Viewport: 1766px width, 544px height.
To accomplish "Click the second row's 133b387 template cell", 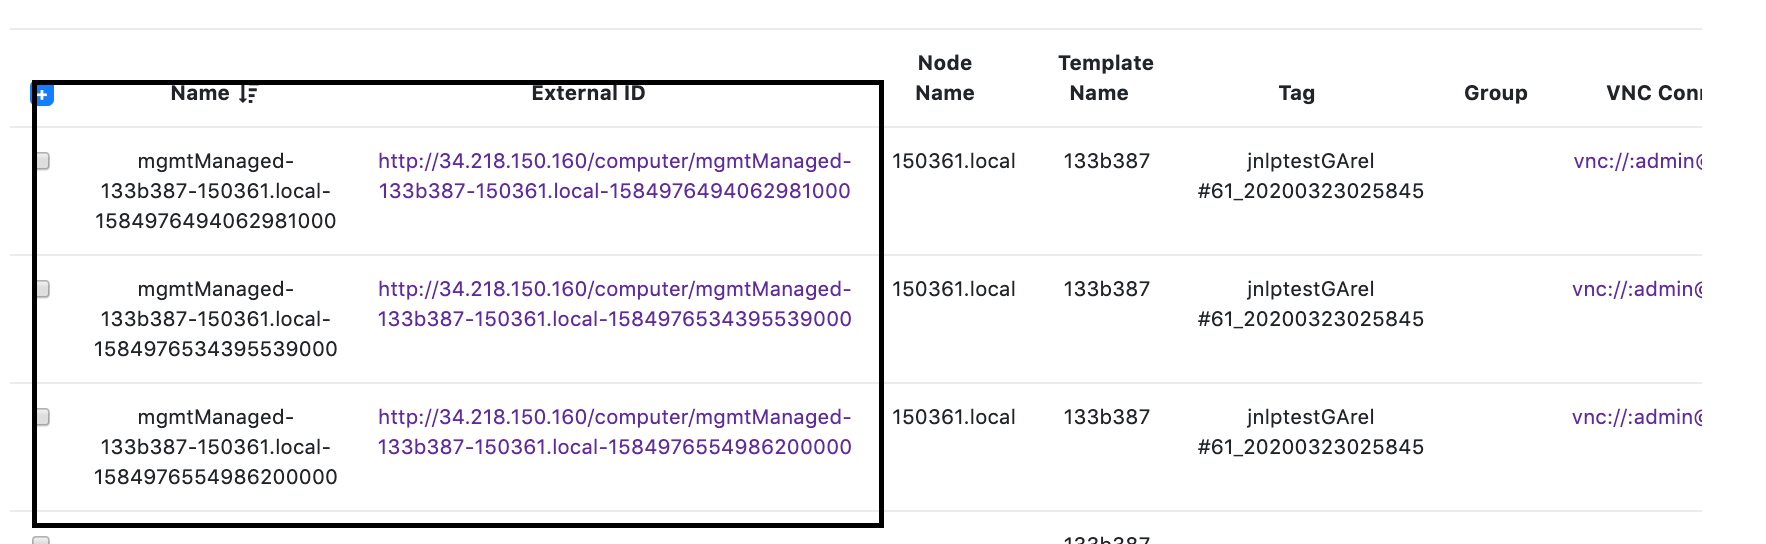I will click(x=1106, y=289).
